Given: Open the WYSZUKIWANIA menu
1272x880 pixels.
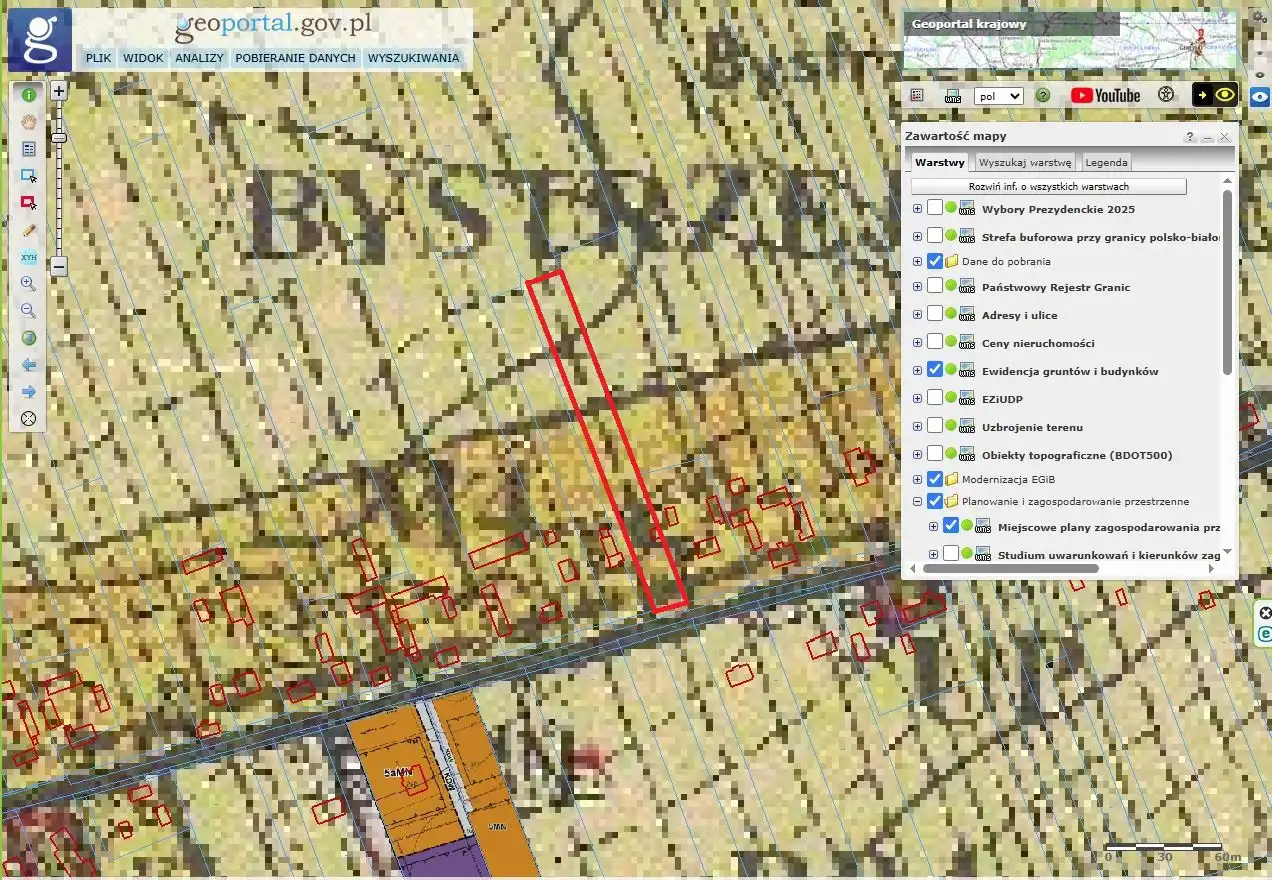Looking at the screenshot, I should pyautogui.click(x=413, y=58).
